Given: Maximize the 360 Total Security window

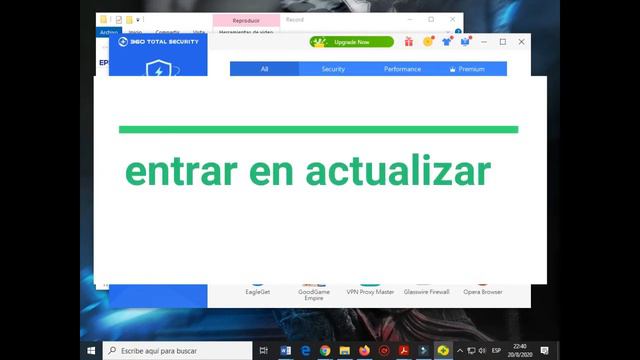Looking at the screenshot, I should [x=503, y=42].
